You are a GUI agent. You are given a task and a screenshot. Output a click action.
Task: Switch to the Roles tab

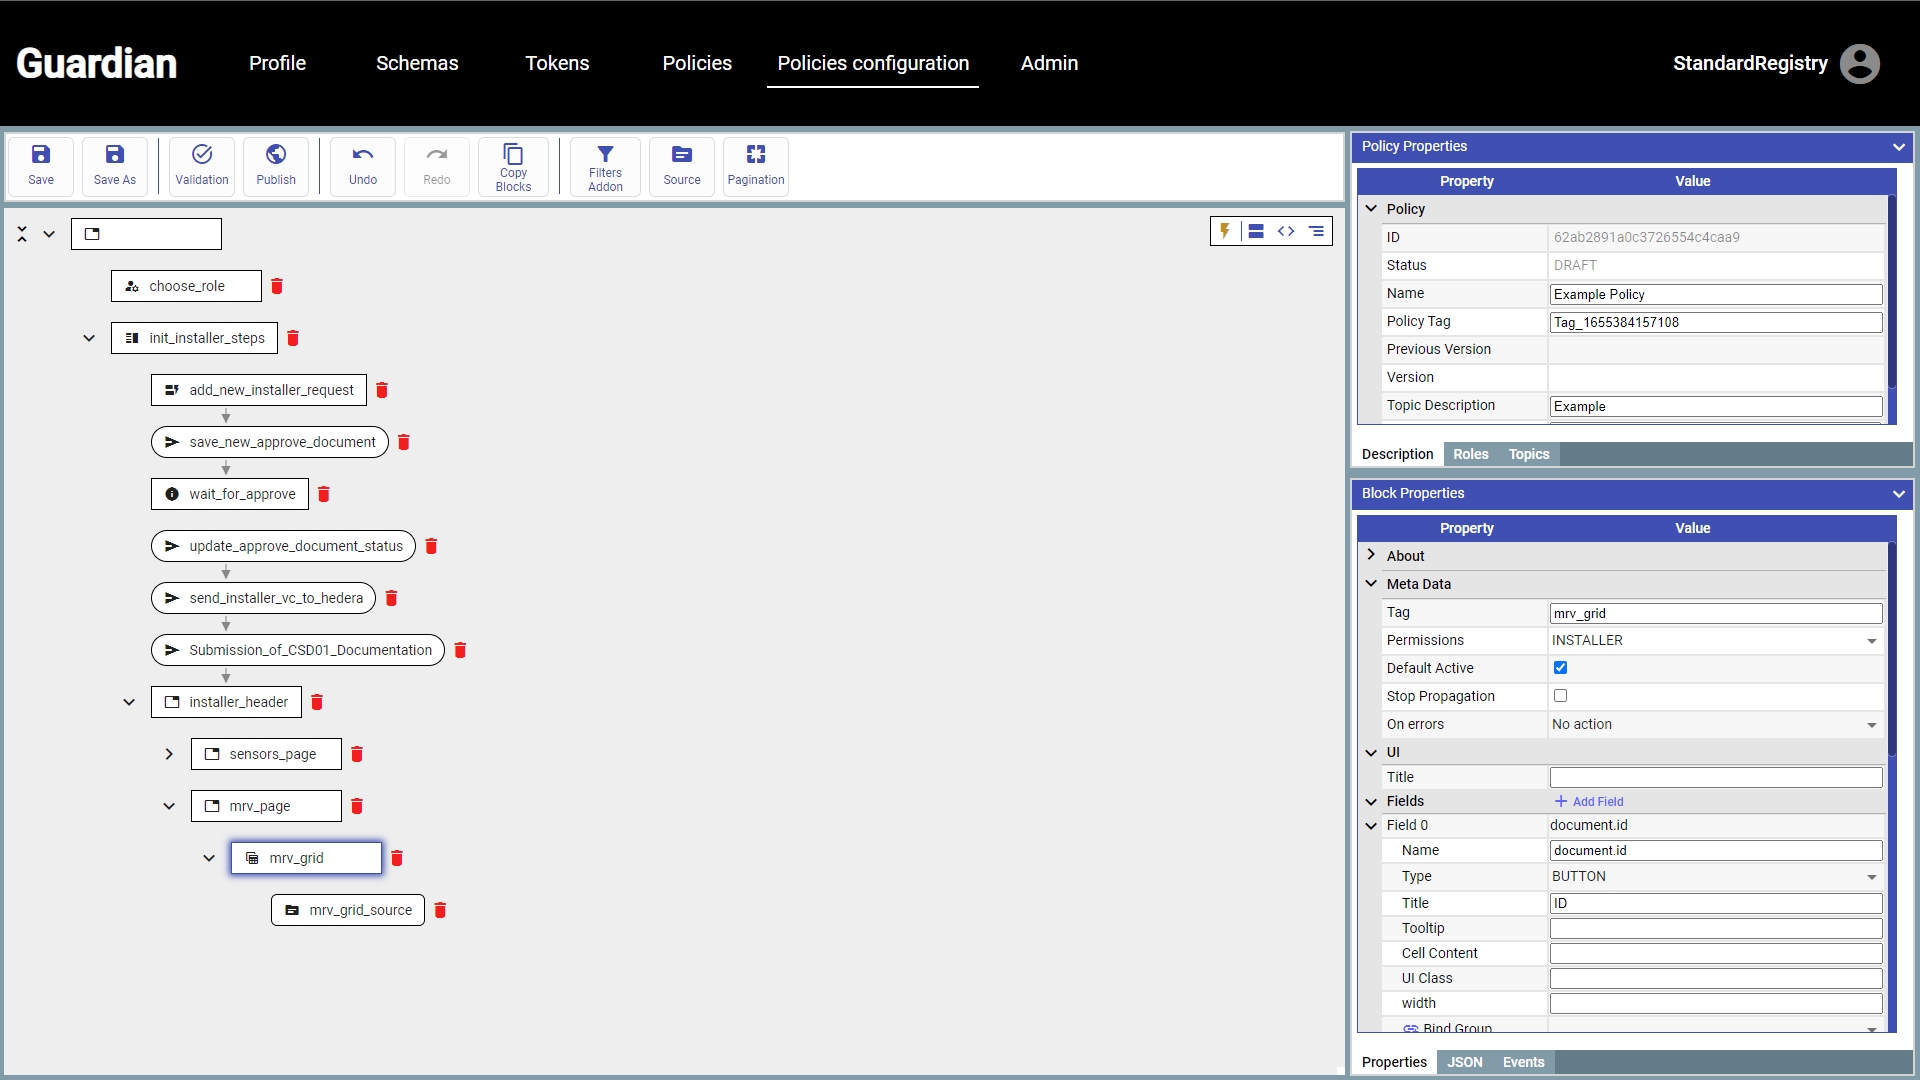point(1470,454)
